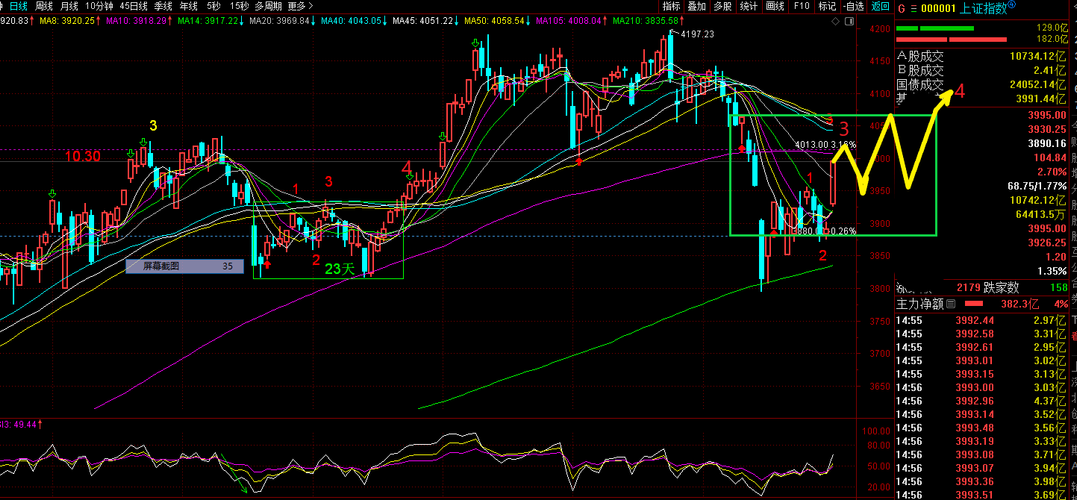Click the MA14: 3917.22 indicator label
The width and height of the screenshot is (1077, 500).
coord(208,21)
